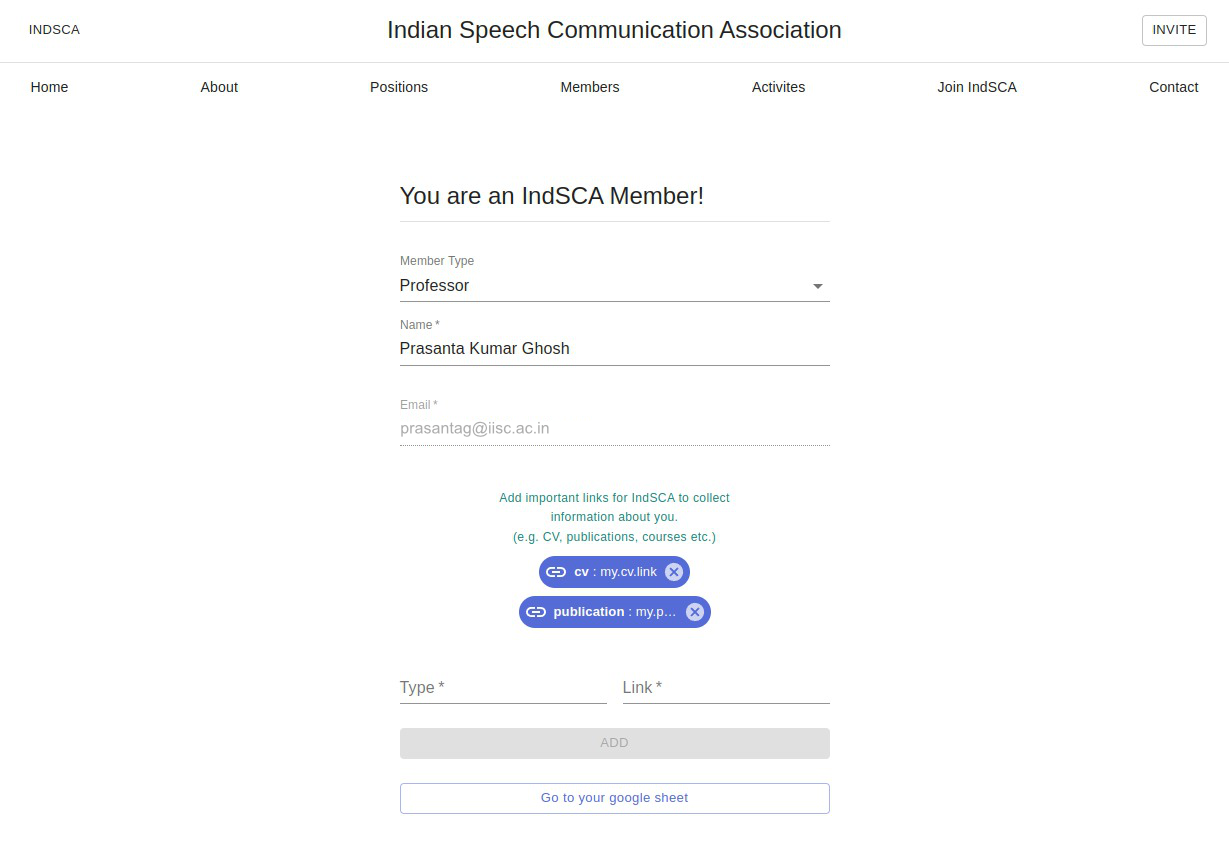Remove the cv link chip
The image size is (1229, 854).
[x=674, y=572]
